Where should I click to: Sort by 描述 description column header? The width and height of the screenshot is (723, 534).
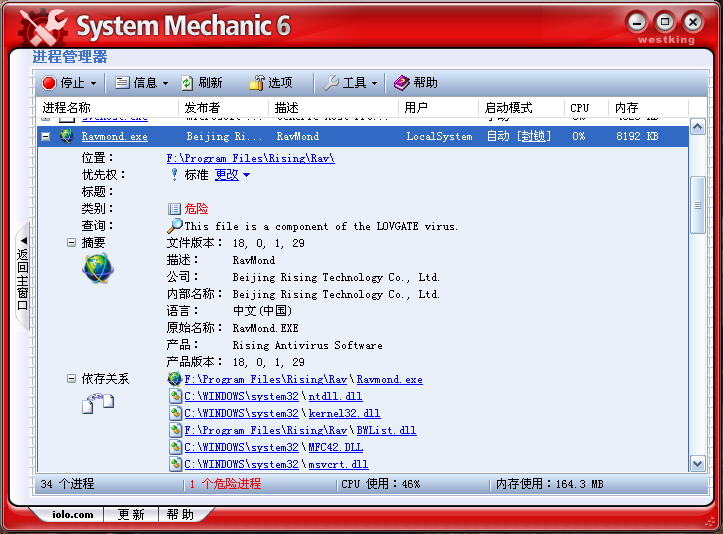[x=333, y=107]
